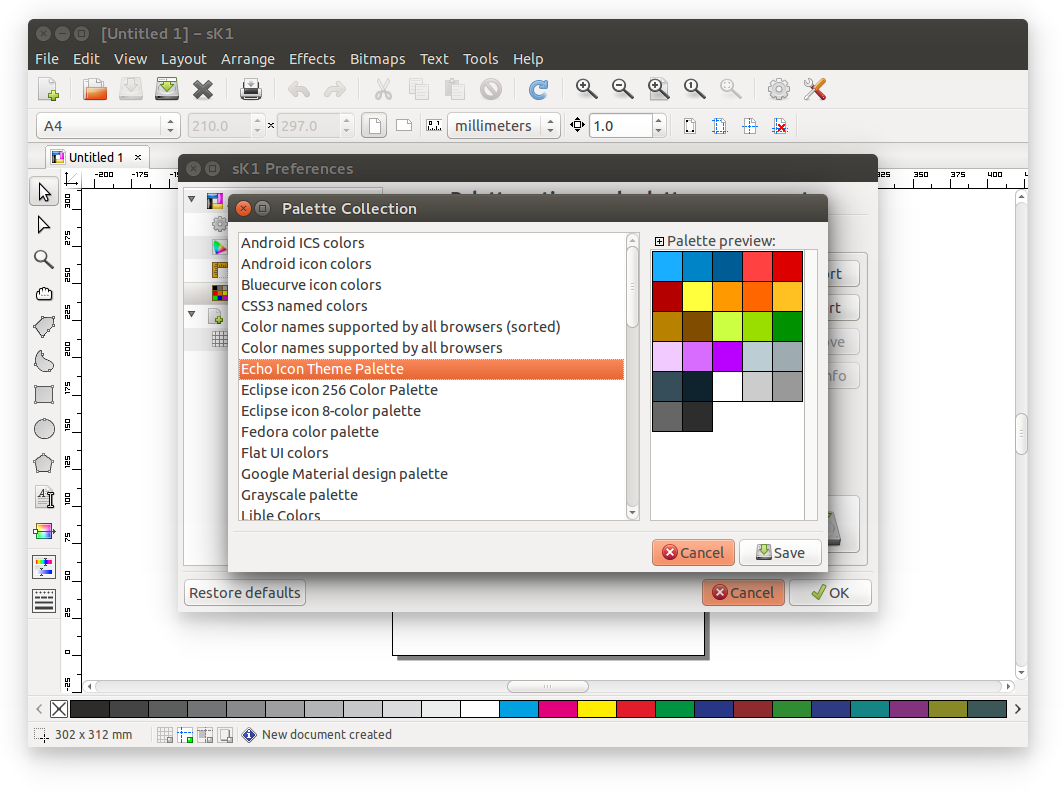
Task: Click the New document icon
Action: coord(49,90)
